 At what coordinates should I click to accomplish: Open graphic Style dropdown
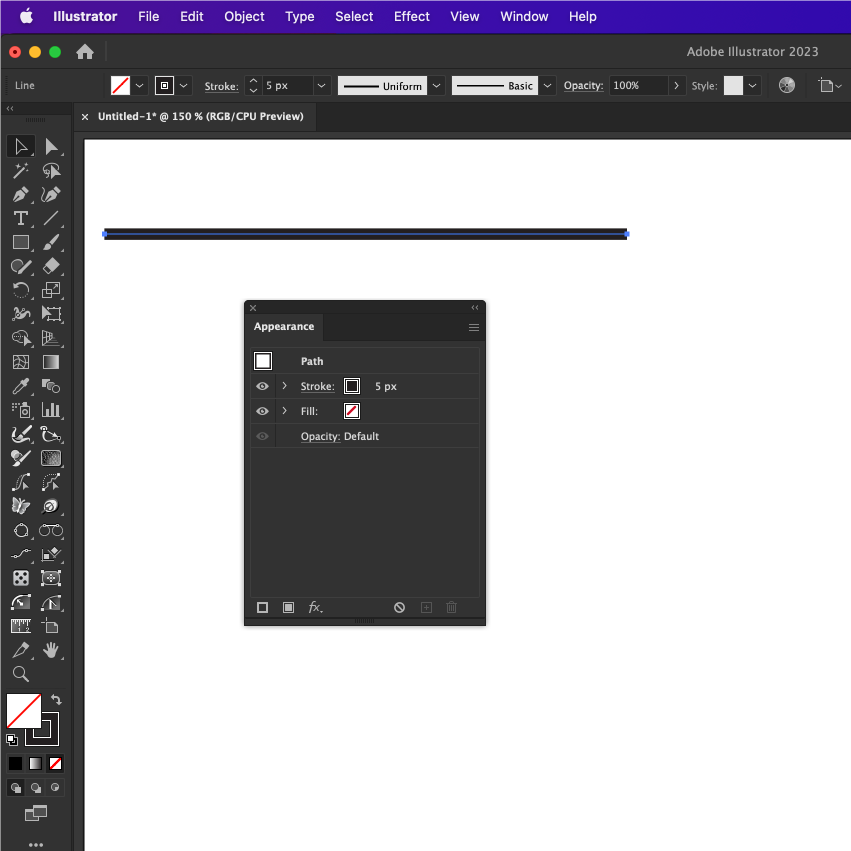click(x=752, y=86)
